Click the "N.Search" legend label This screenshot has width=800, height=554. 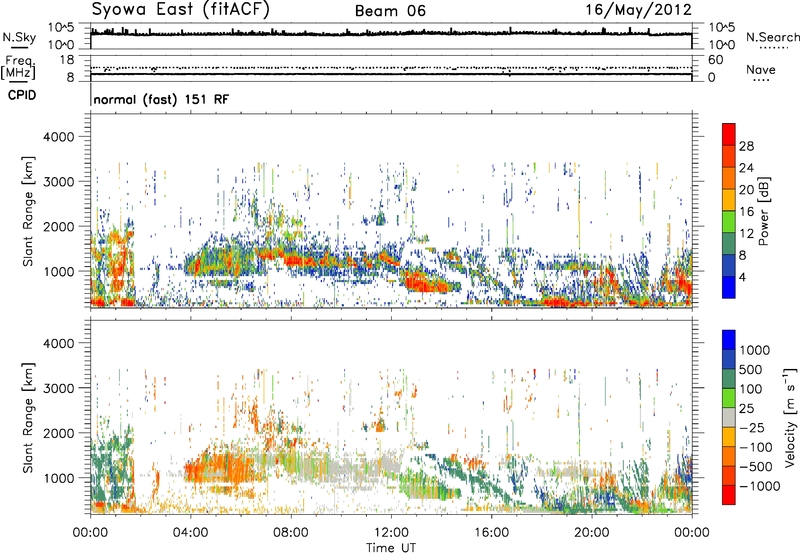coord(772,37)
